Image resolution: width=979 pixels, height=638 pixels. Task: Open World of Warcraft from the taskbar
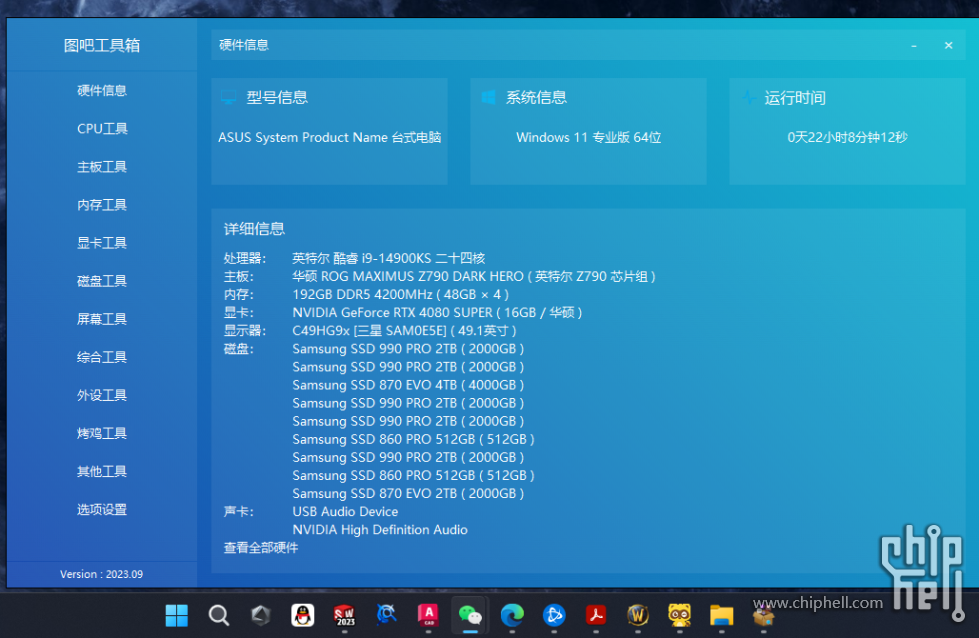pos(637,616)
